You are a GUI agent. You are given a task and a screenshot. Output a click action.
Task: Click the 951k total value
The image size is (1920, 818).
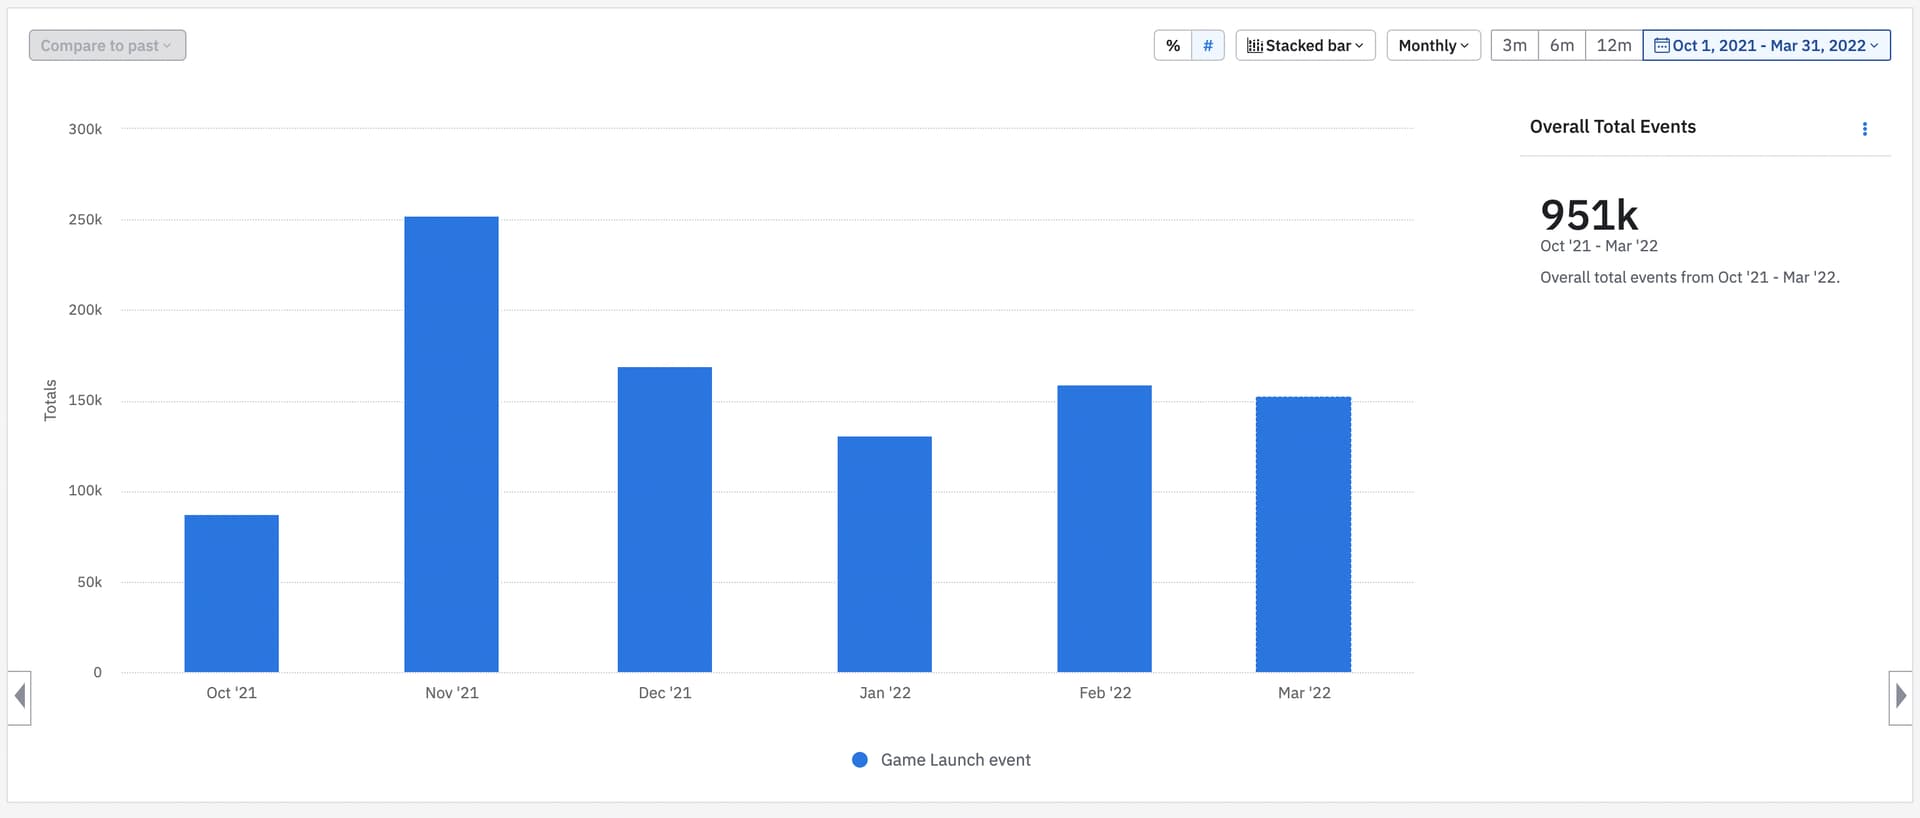point(1589,215)
